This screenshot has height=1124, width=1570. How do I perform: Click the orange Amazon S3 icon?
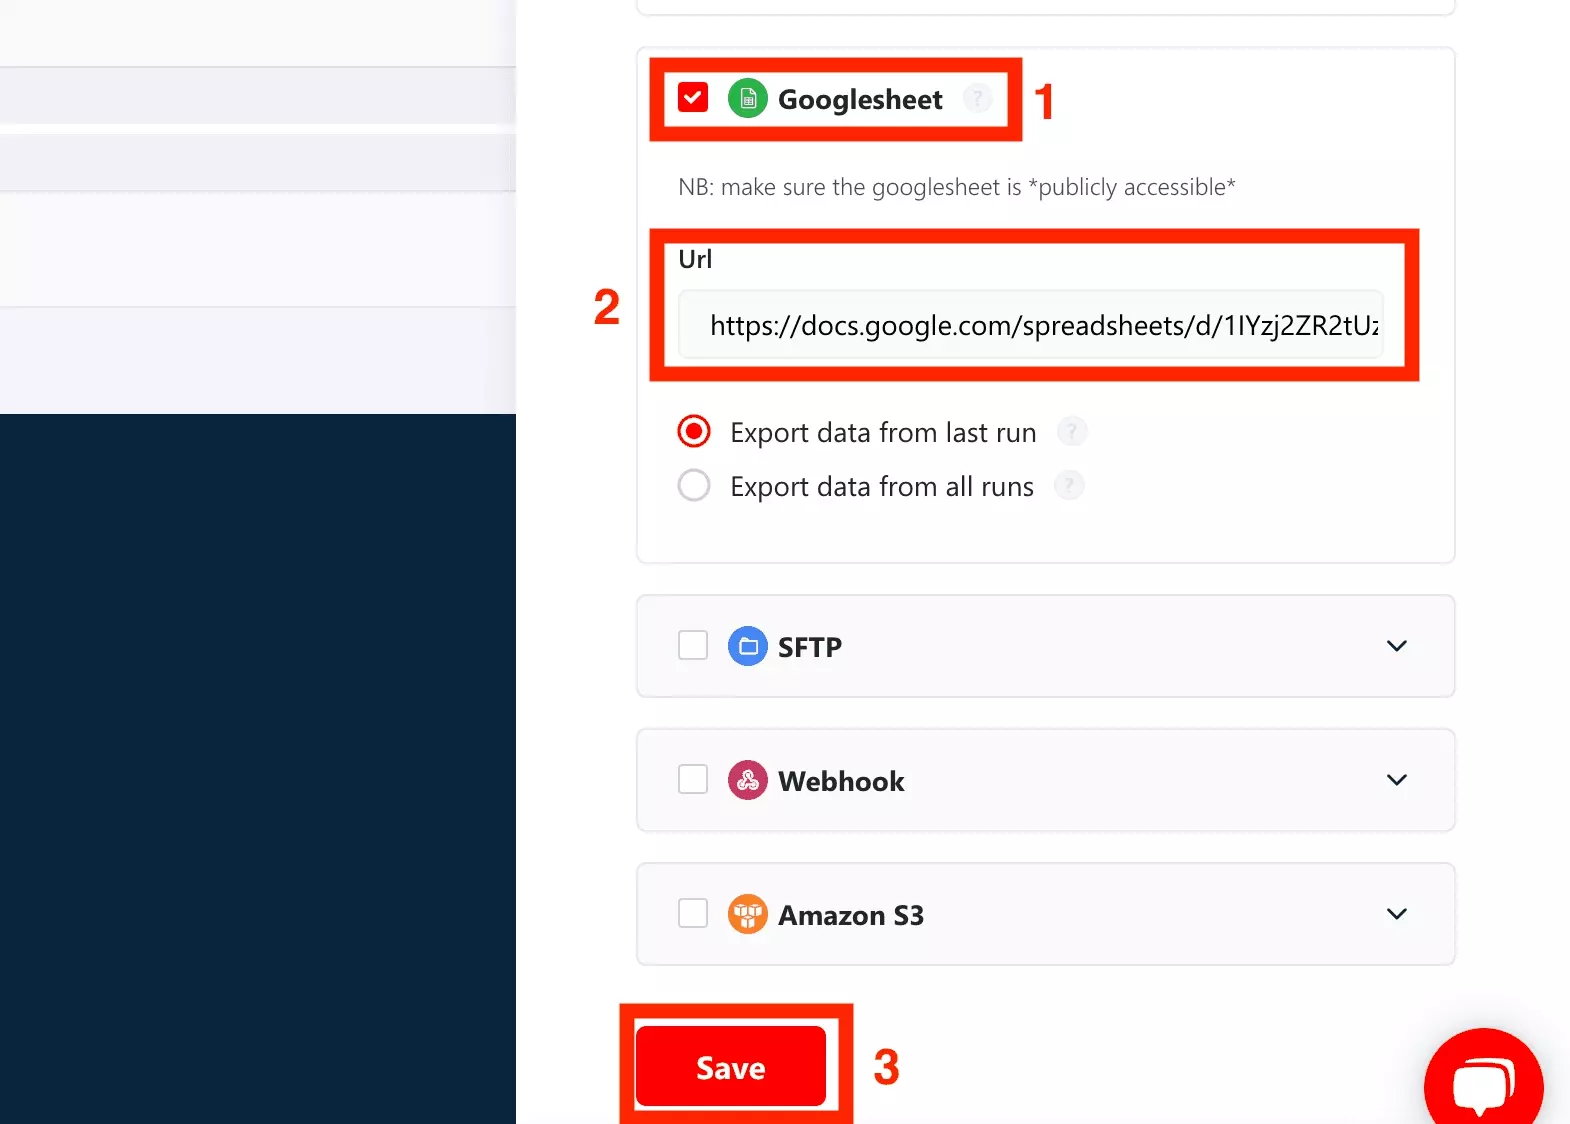pyautogui.click(x=747, y=914)
